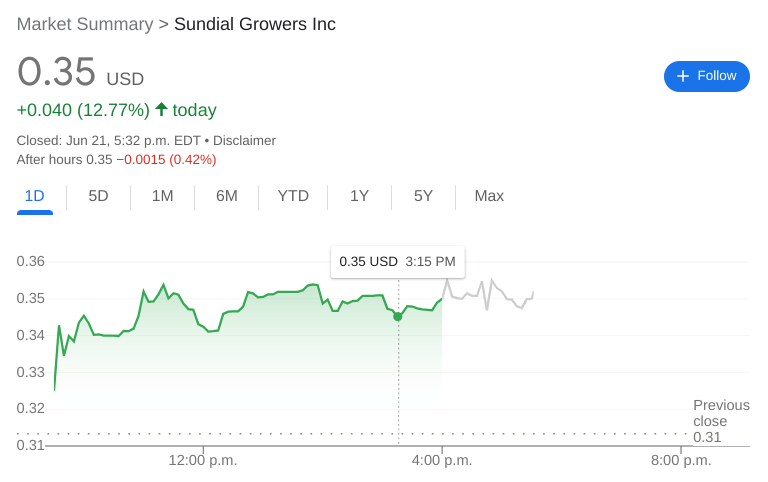Click the plus icon in Follow button
This screenshot has height=482, width=768.
[683, 76]
